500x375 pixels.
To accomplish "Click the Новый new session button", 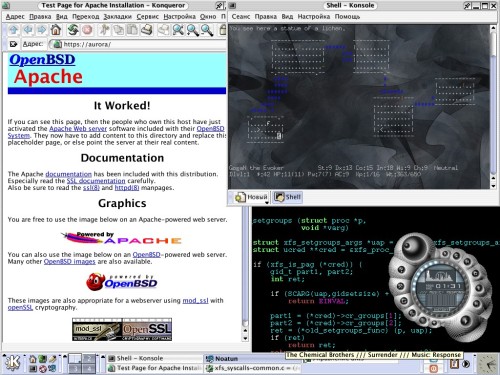I will [251, 197].
